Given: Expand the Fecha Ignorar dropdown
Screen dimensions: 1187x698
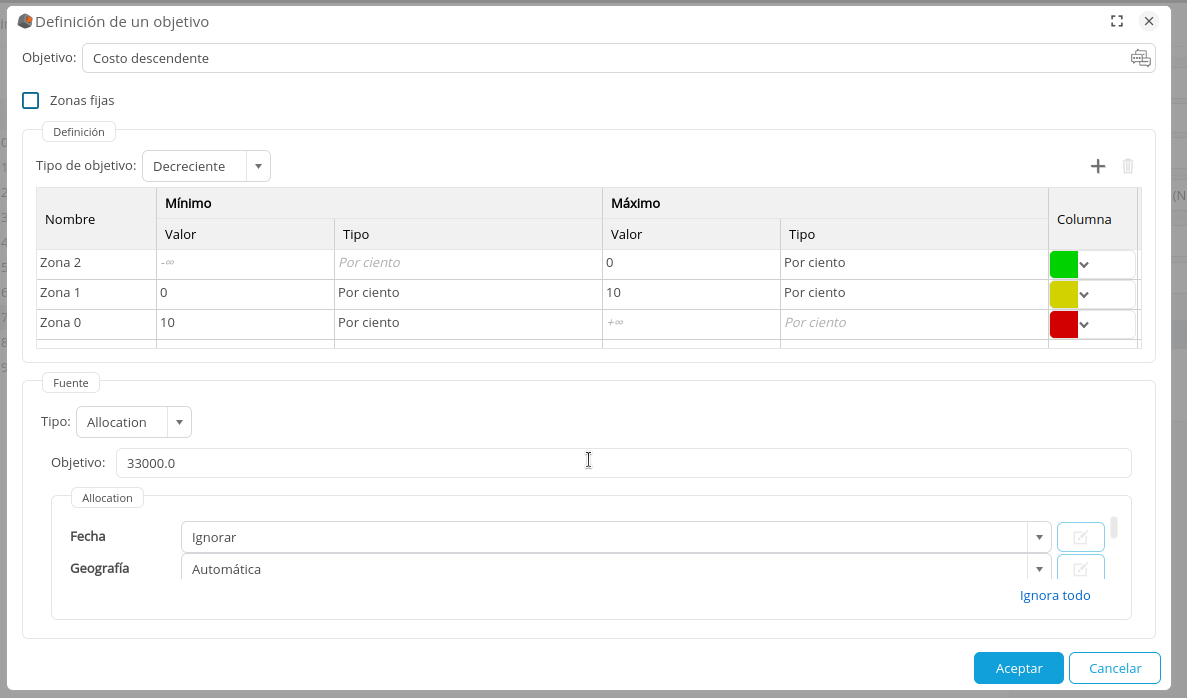Looking at the screenshot, I should pos(1039,537).
